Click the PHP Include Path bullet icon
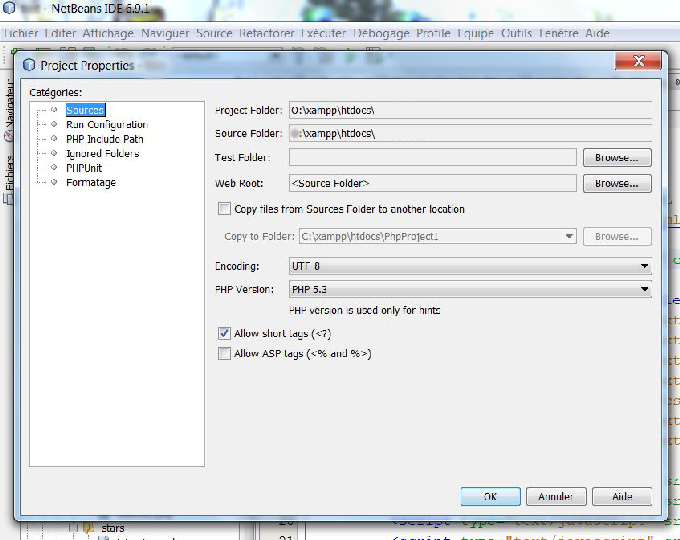680x540 pixels. point(54,138)
